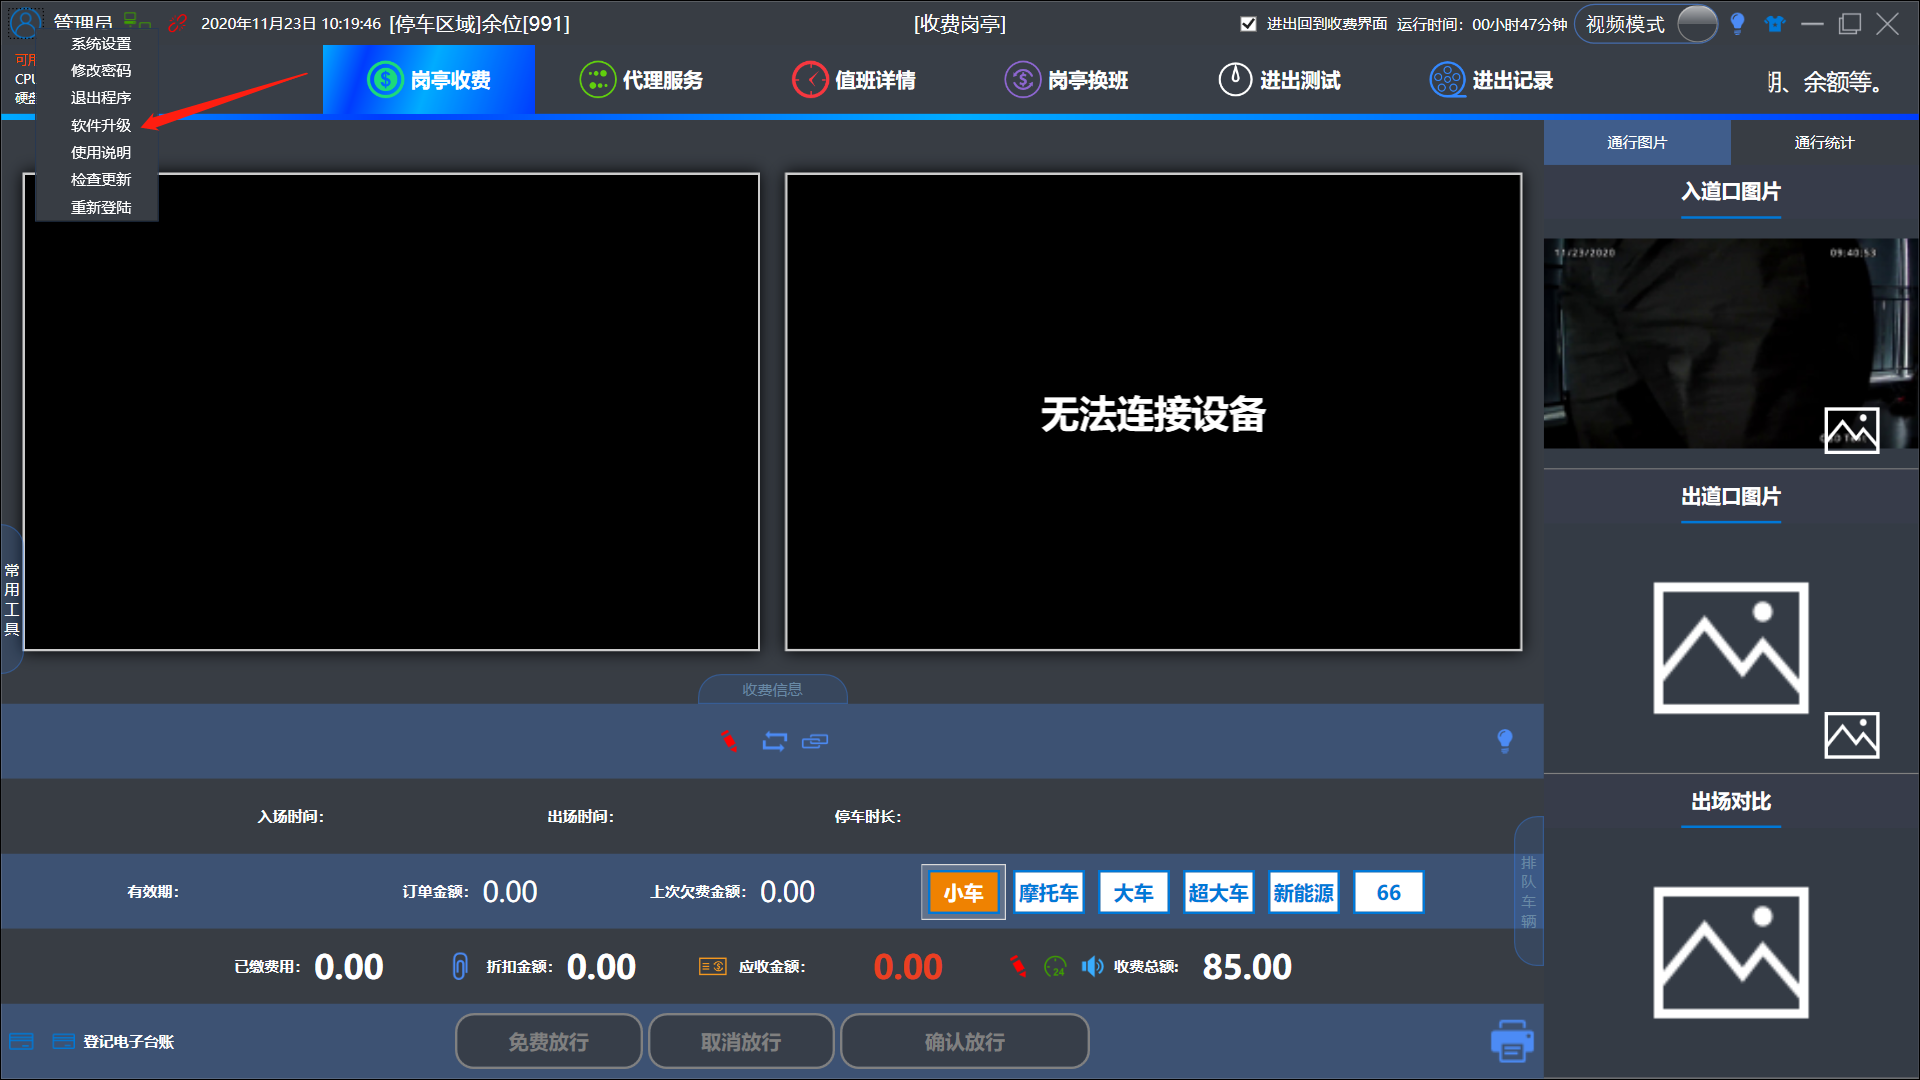Click the 确认放行 button
This screenshot has height=1080, width=1920.
(x=964, y=1041)
